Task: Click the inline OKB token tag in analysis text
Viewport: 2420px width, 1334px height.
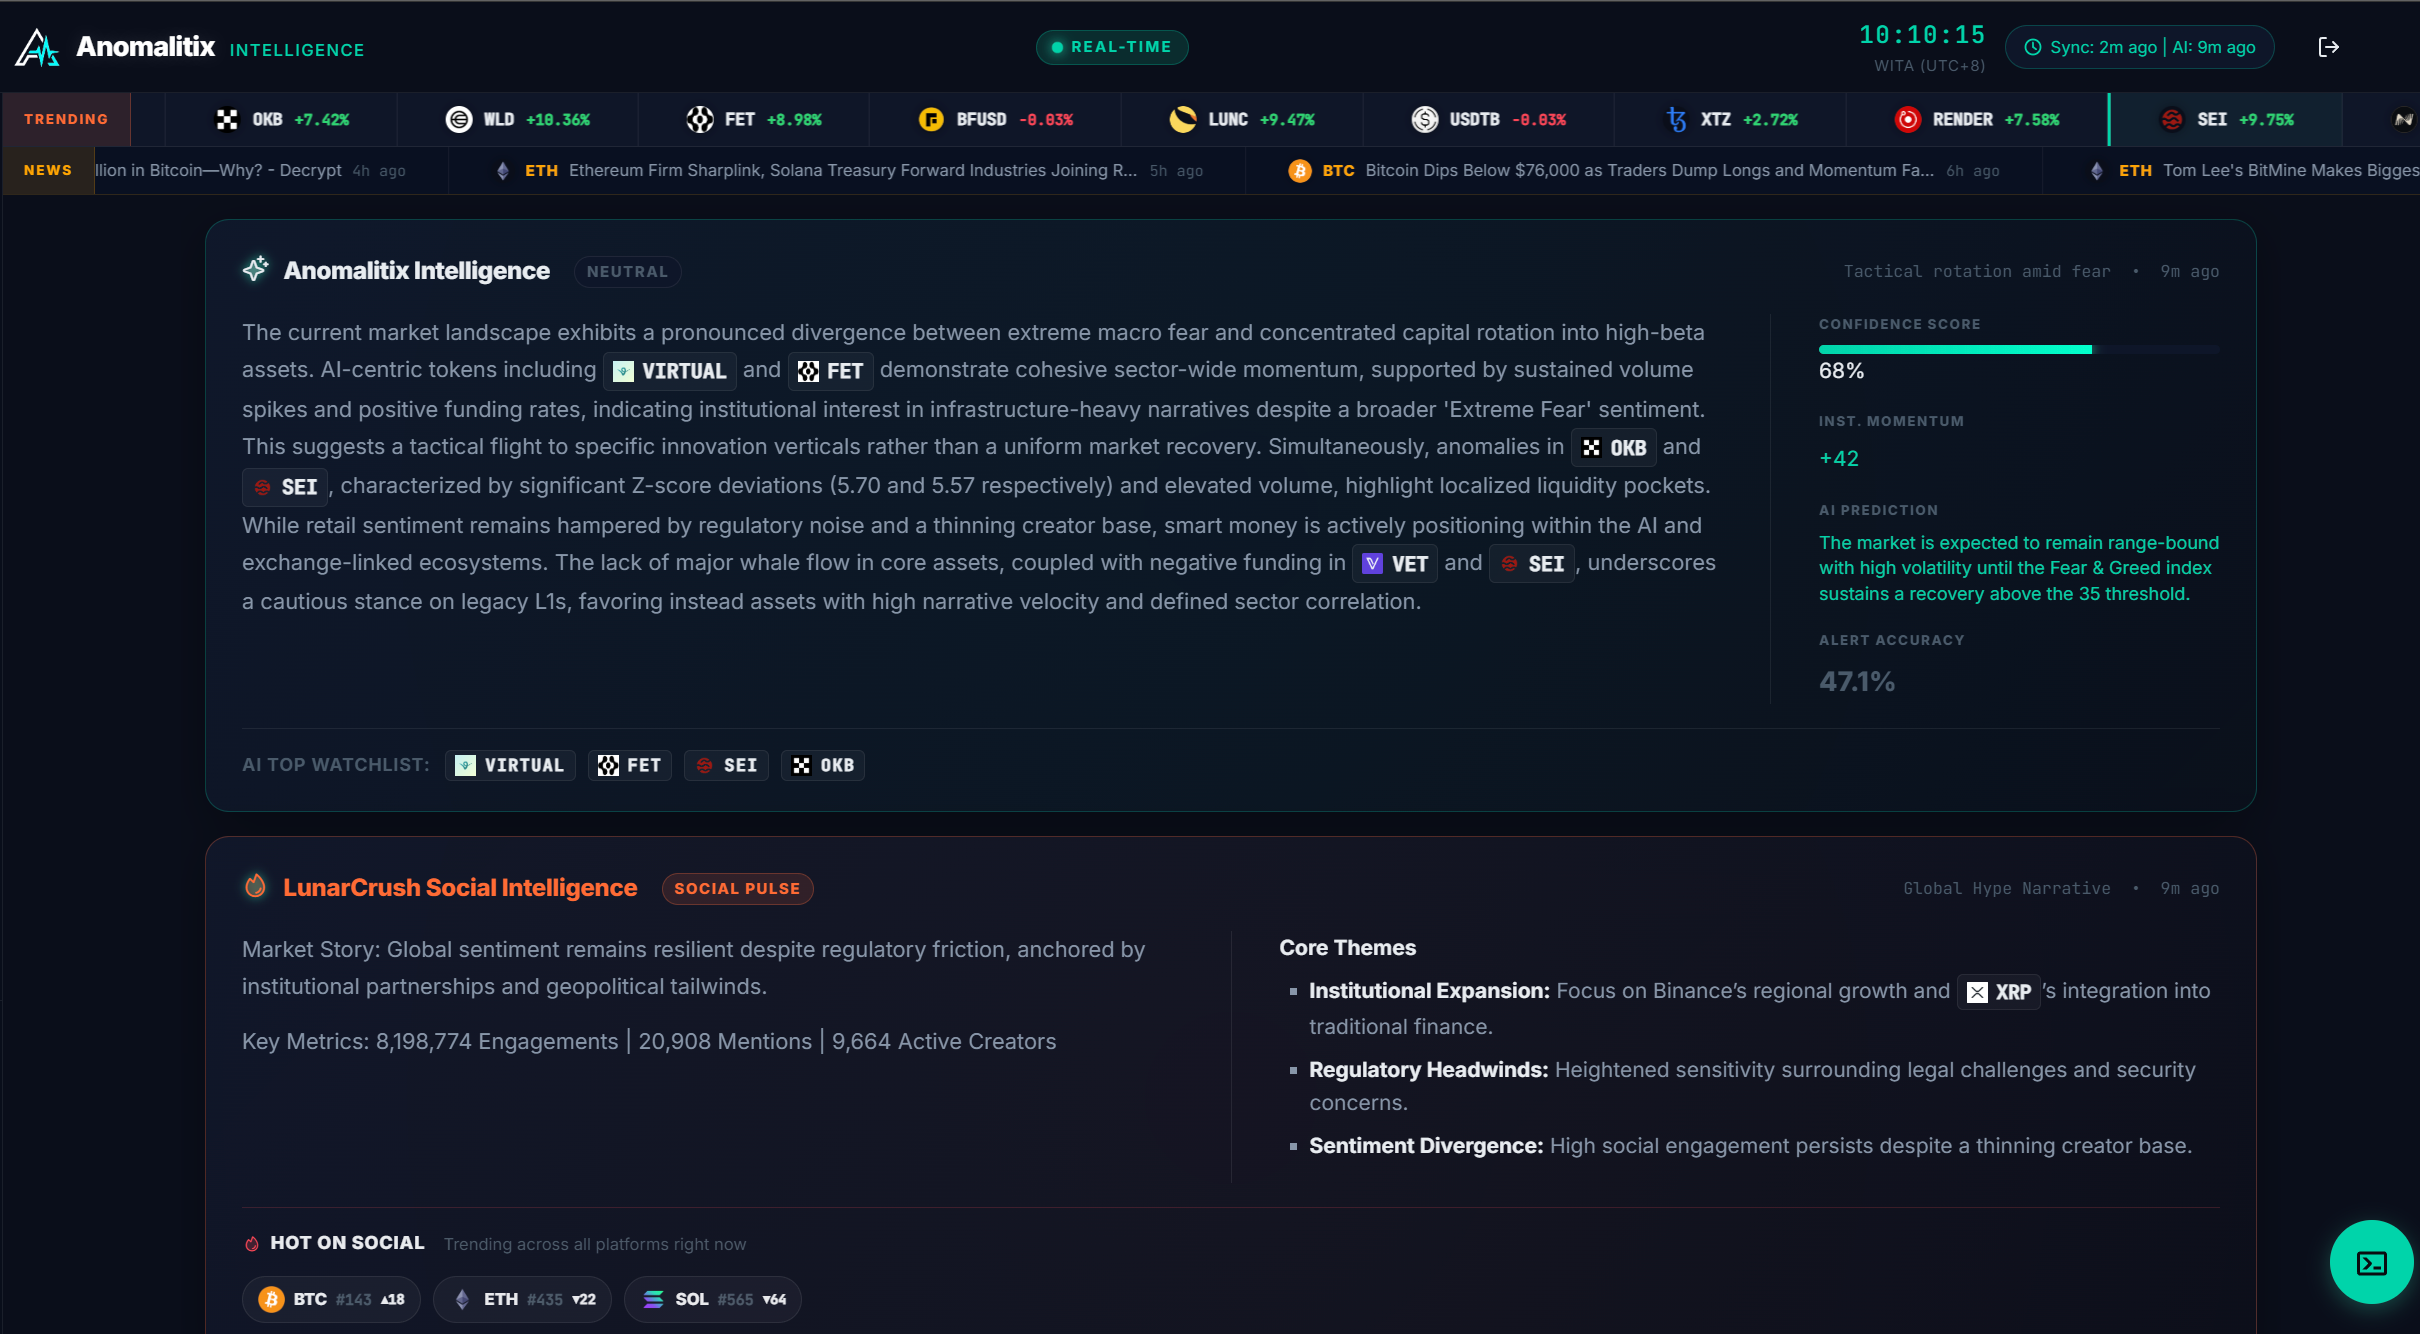Action: tap(1614, 448)
